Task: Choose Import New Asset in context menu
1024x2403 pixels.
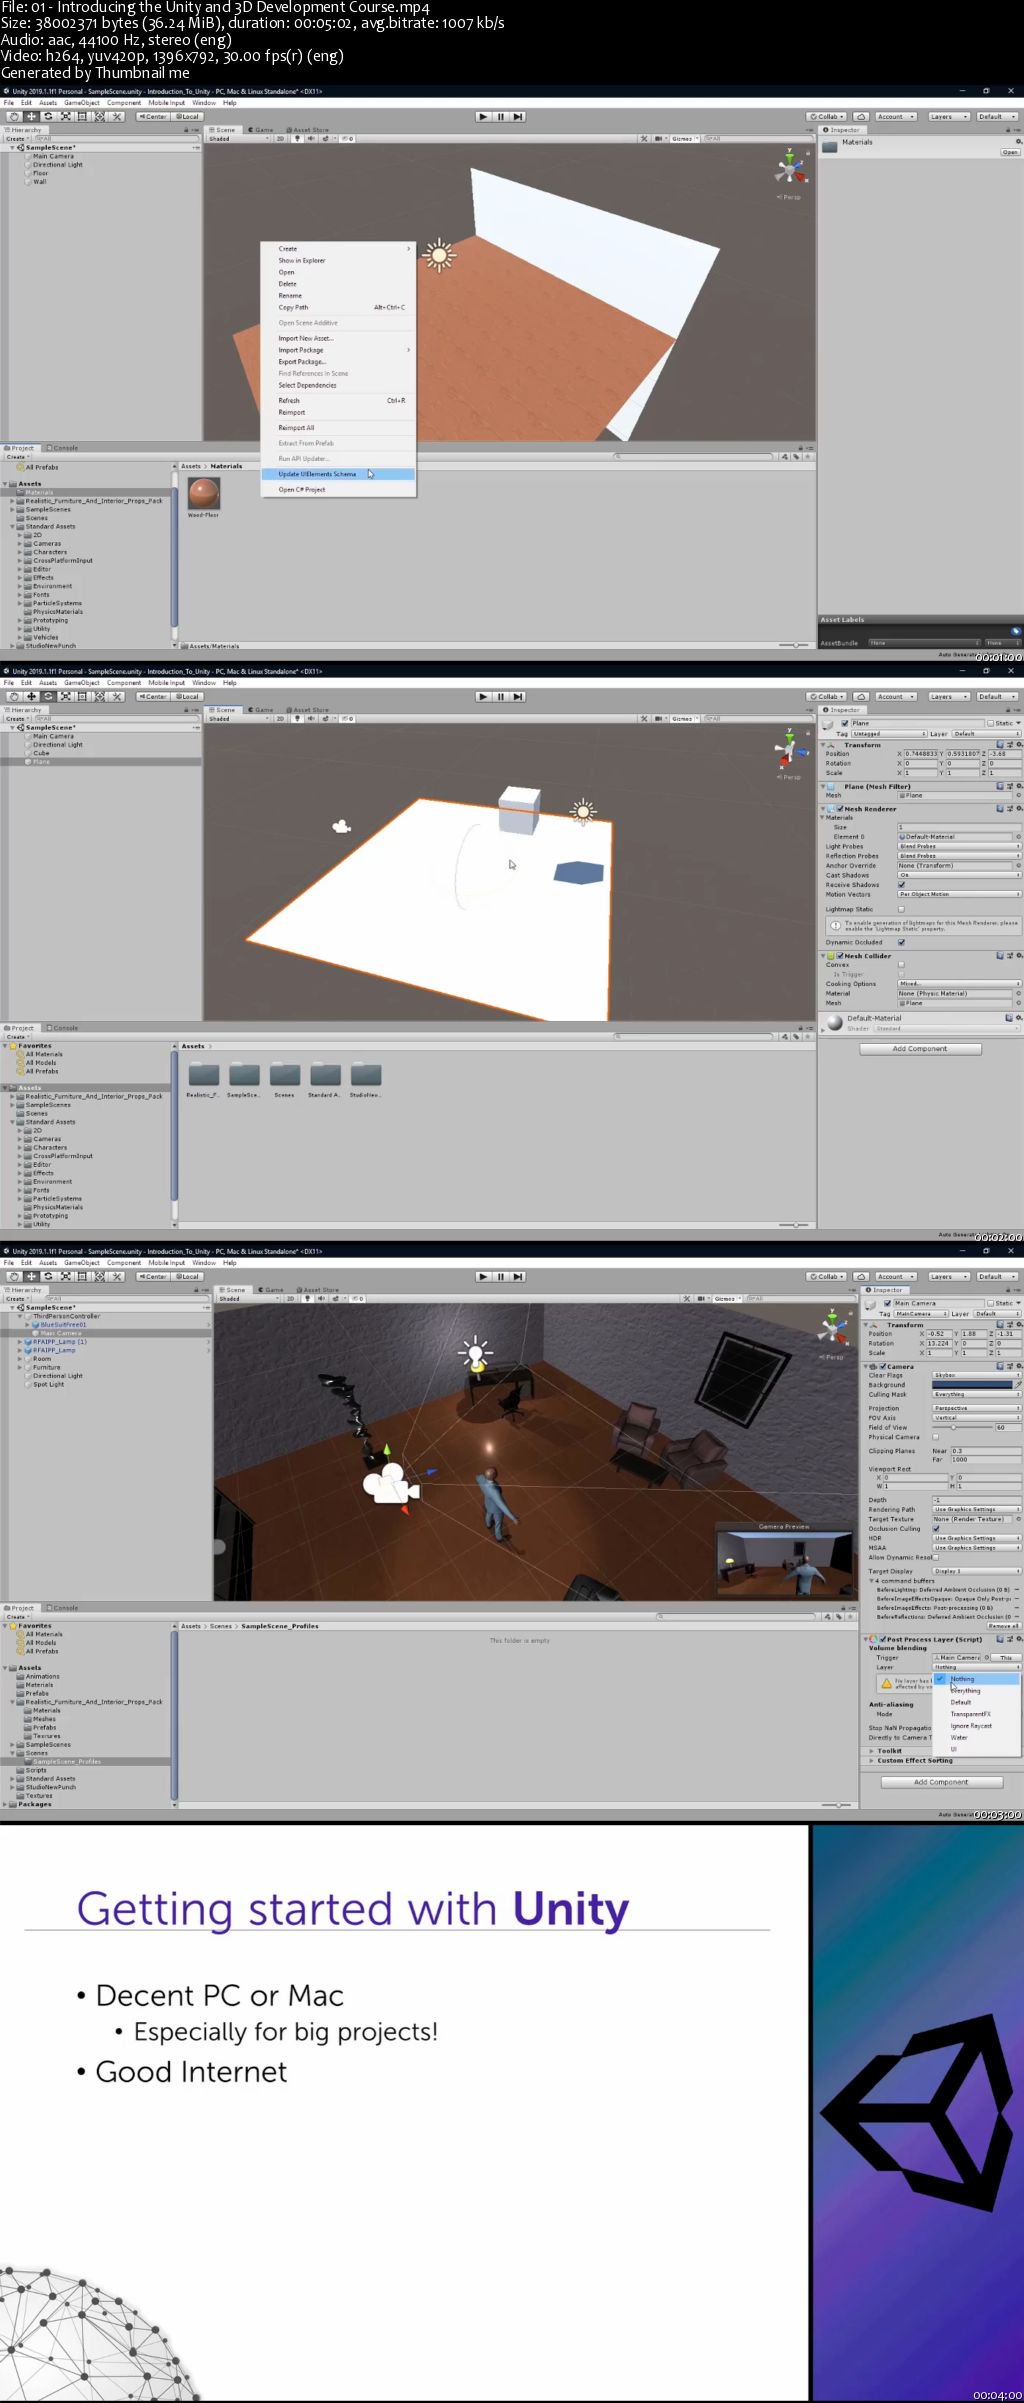Action: pyautogui.click(x=338, y=338)
